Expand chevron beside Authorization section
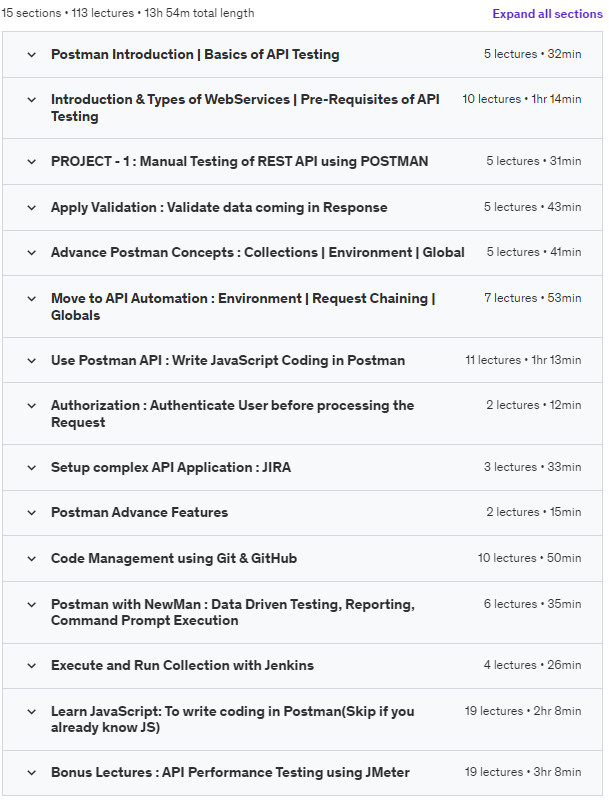Screen dimensions: 609x800 [x=32, y=406]
